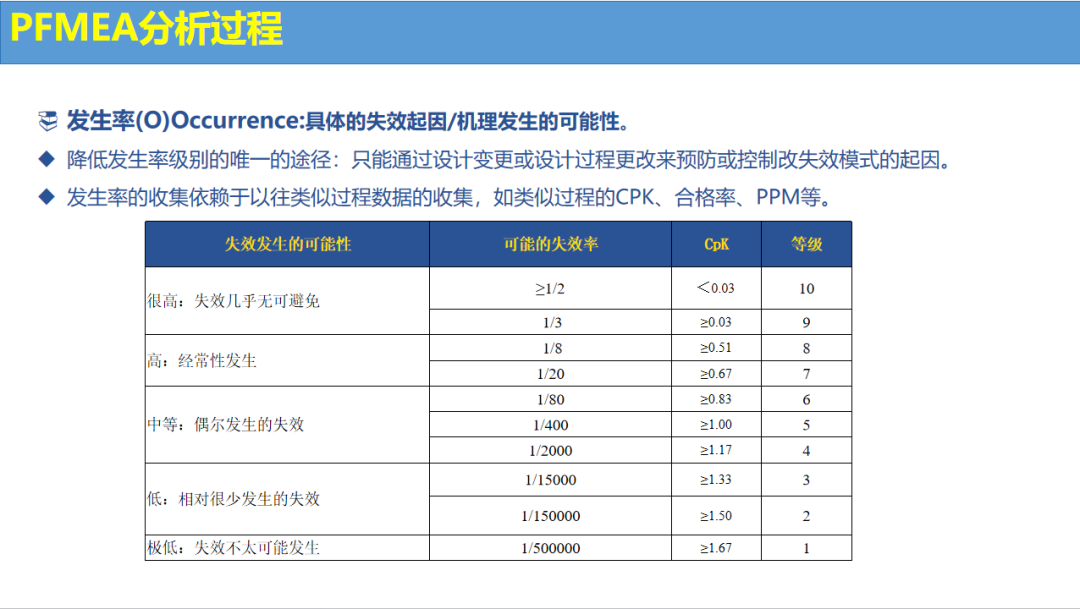Click the ≥1.67 CpK value cell

(x=716, y=548)
